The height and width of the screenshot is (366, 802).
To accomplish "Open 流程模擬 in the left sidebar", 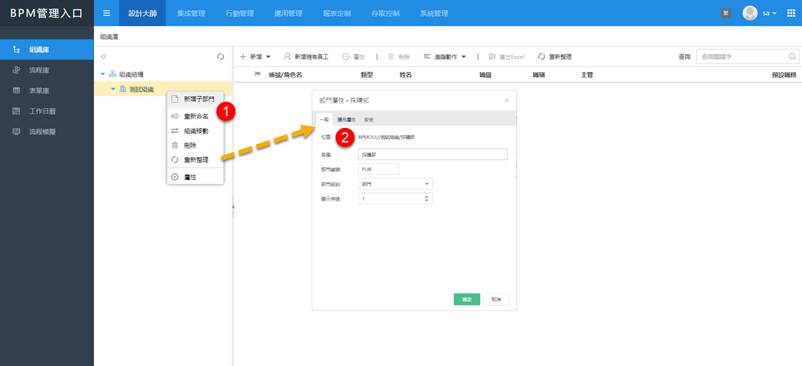I will [47, 131].
